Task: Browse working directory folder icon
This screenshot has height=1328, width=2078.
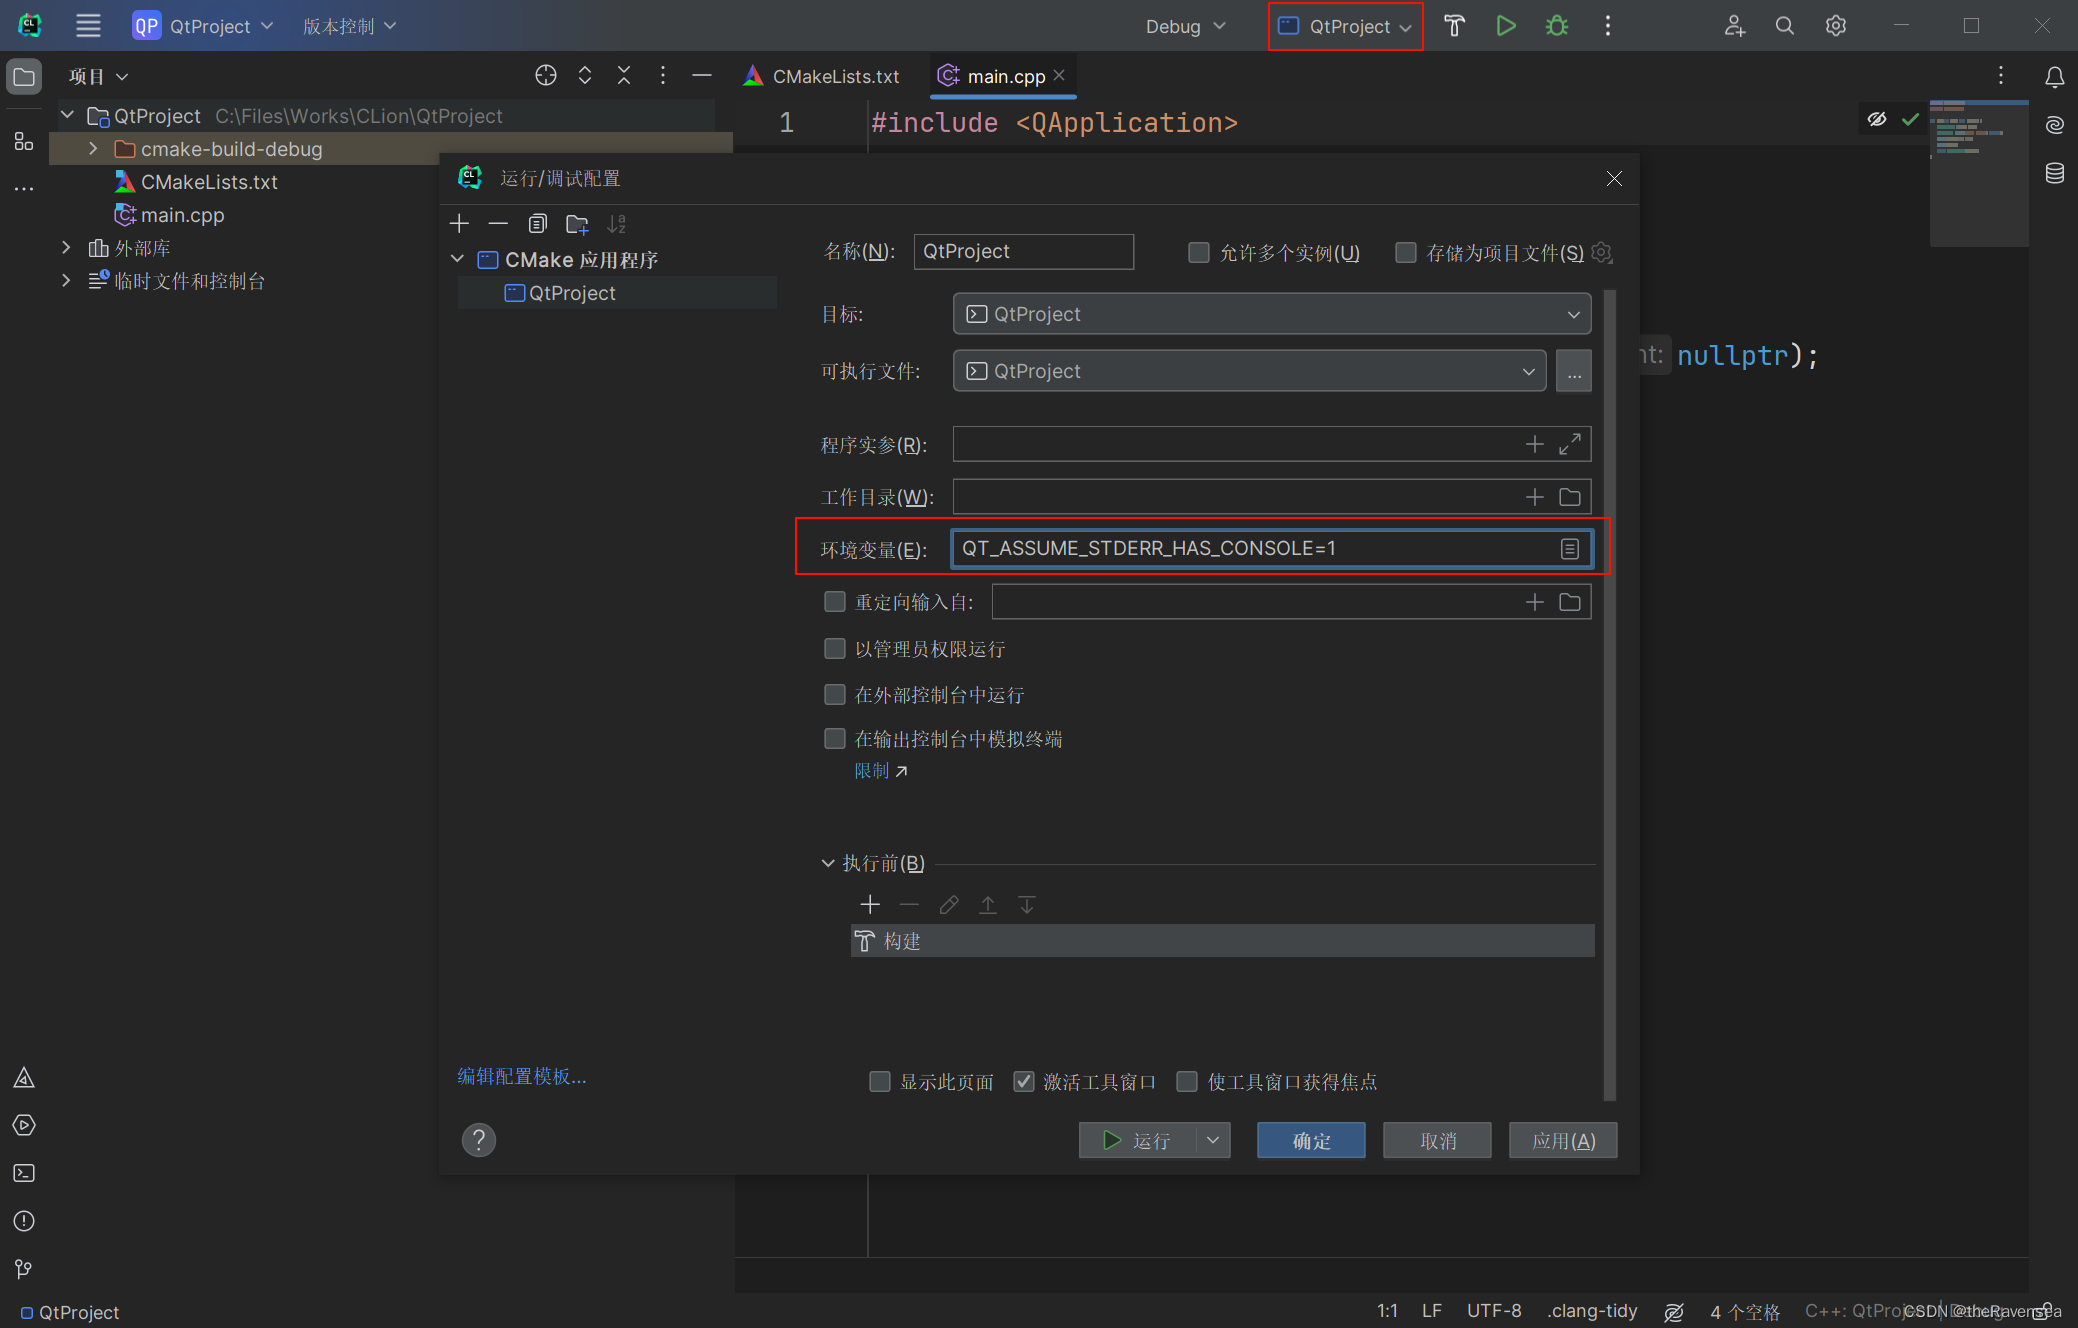Action: click(x=1570, y=497)
